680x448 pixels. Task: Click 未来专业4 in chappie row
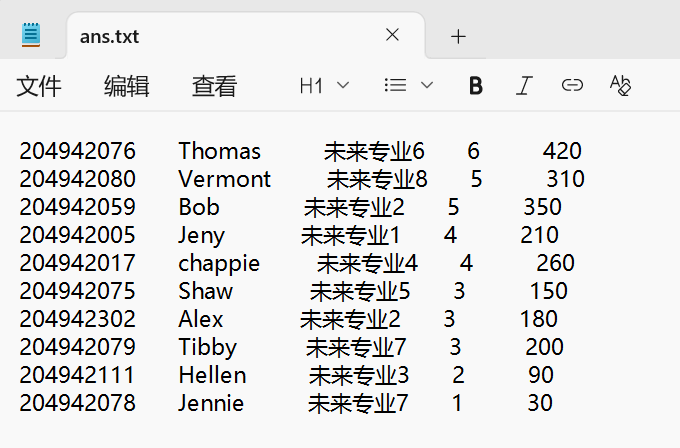point(367,263)
